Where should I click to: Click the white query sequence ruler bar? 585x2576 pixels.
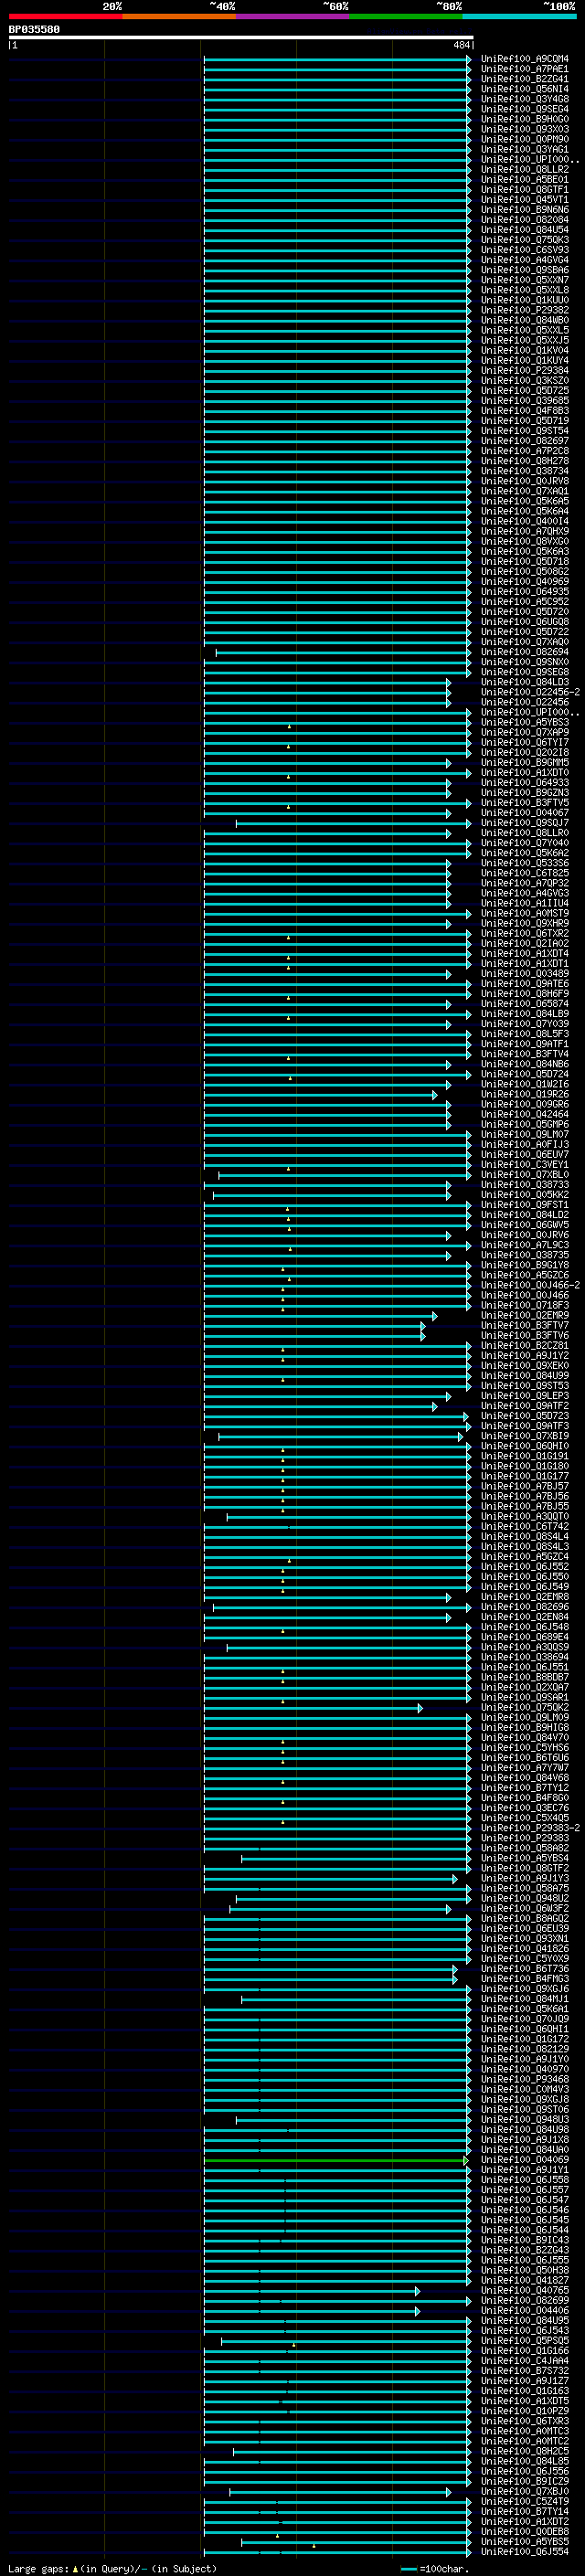point(241,38)
